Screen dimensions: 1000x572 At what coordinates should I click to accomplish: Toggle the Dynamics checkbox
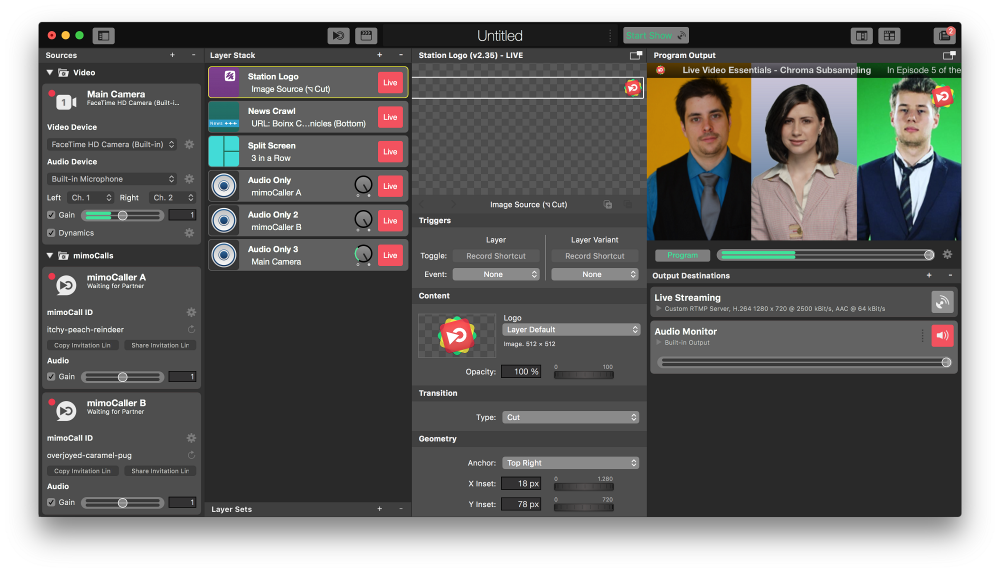51,233
